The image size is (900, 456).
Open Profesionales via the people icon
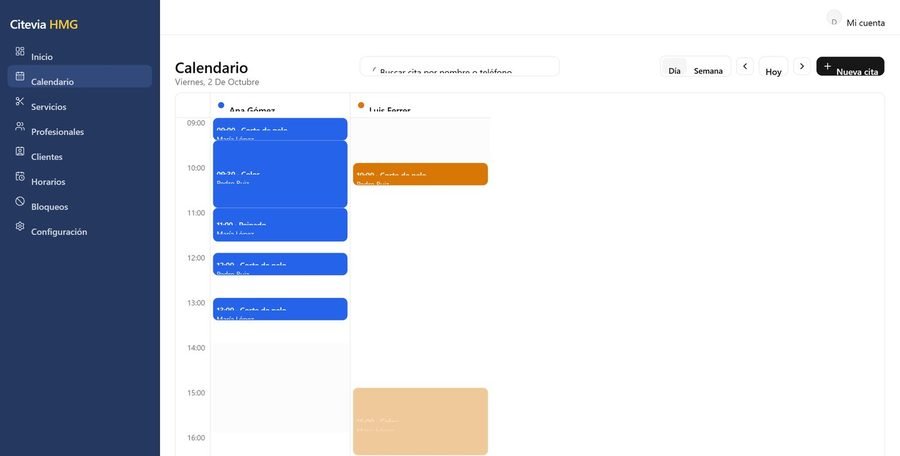click(20, 126)
